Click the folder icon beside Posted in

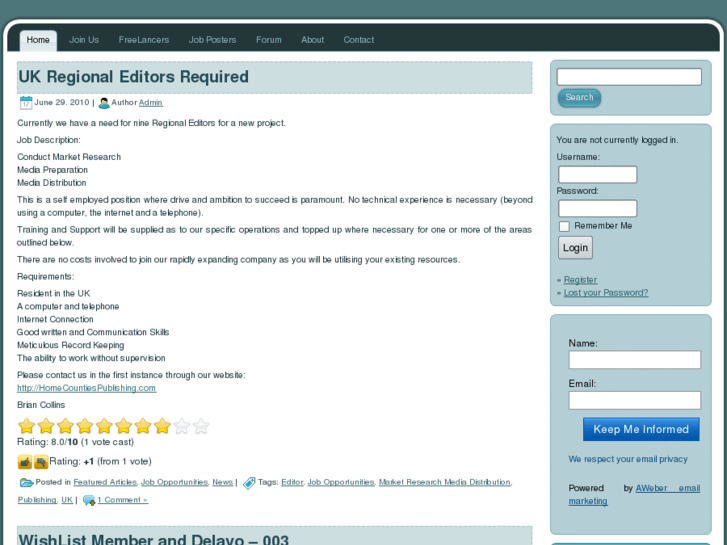point(26,483)
